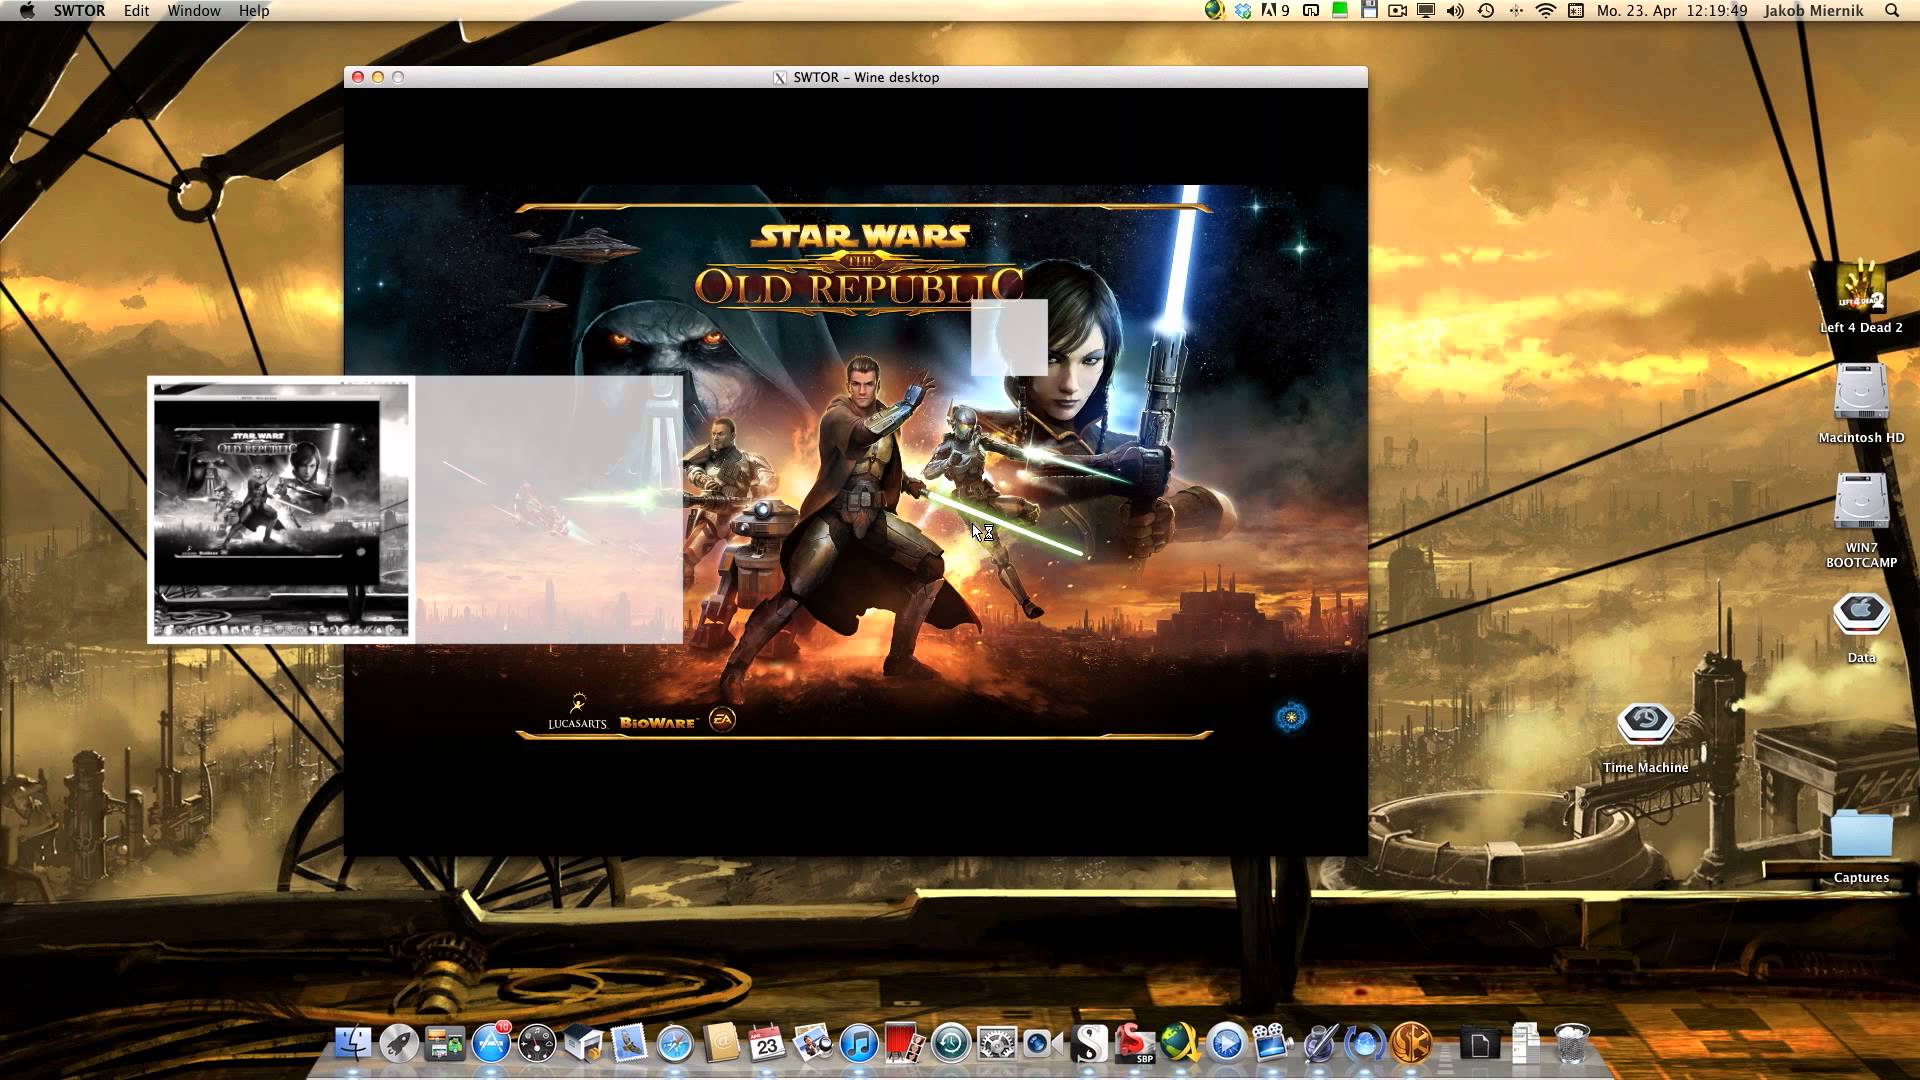Select the WIN7 BOOTCAMP drive icon
Screen dimensions: 1920x1080
1861,501
